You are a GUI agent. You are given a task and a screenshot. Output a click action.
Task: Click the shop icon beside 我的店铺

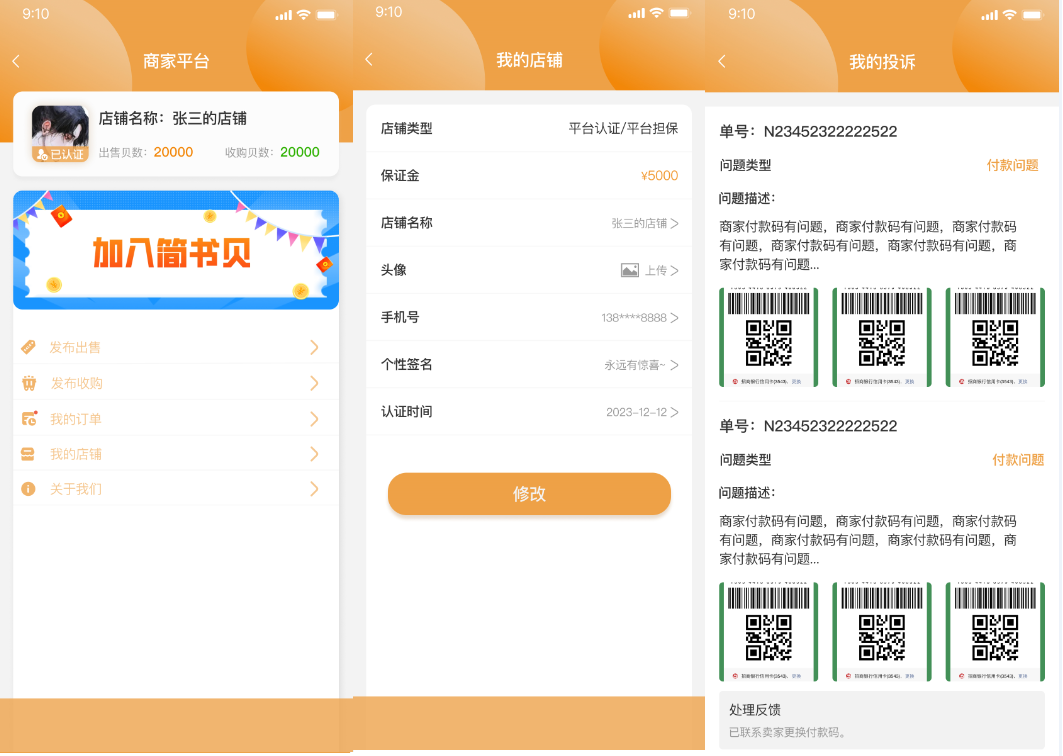[x=28, y=454]
